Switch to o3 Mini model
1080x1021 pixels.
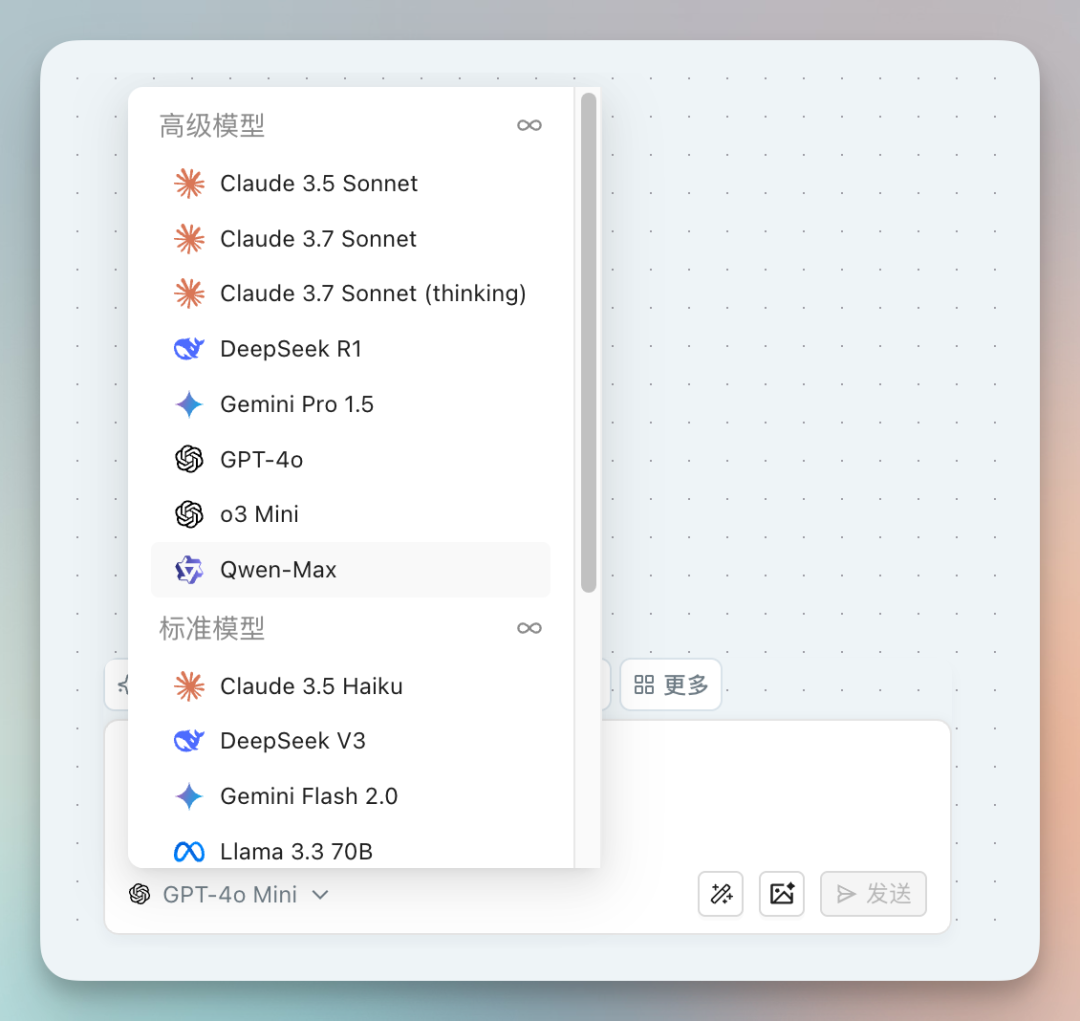click(351, 514)
